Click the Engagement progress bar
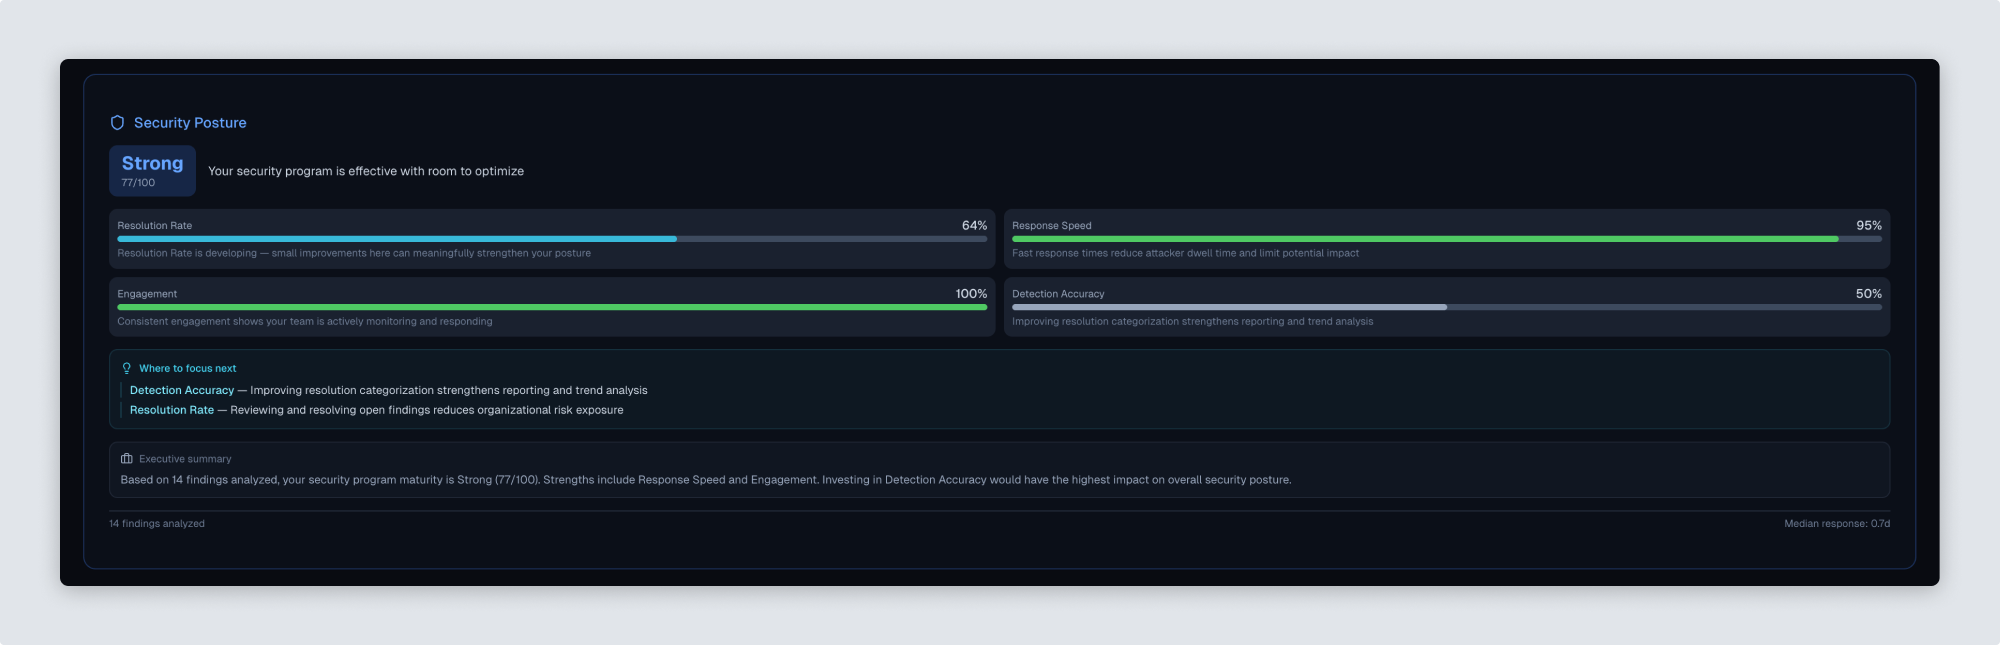The height and width of the screenshot is (645, 2000). (552, 307)
